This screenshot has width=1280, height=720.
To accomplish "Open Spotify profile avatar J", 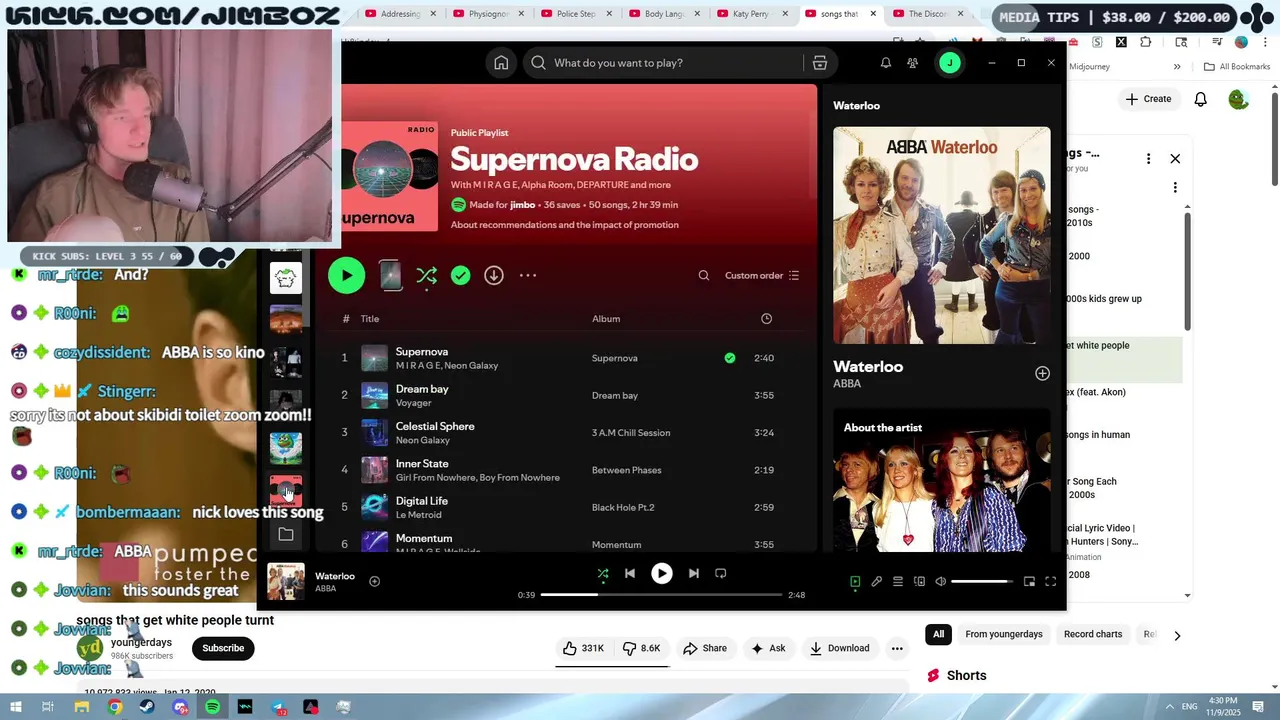I will [949, 63].
